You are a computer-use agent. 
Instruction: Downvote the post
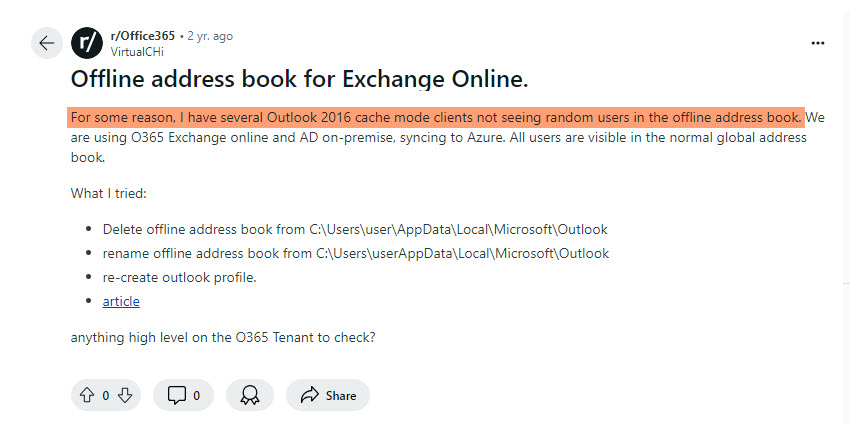click(x=125, y=395)
